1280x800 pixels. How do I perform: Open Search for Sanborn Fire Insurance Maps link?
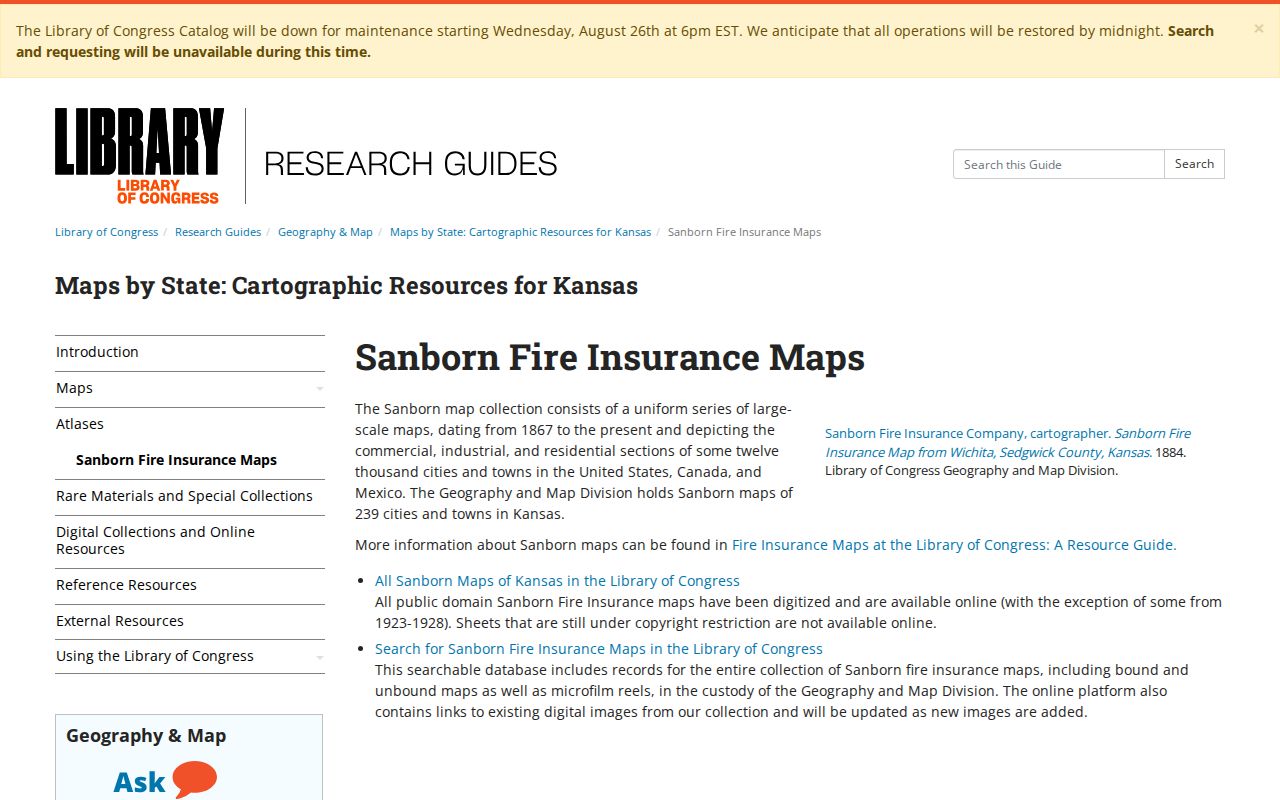coord(599,649)
